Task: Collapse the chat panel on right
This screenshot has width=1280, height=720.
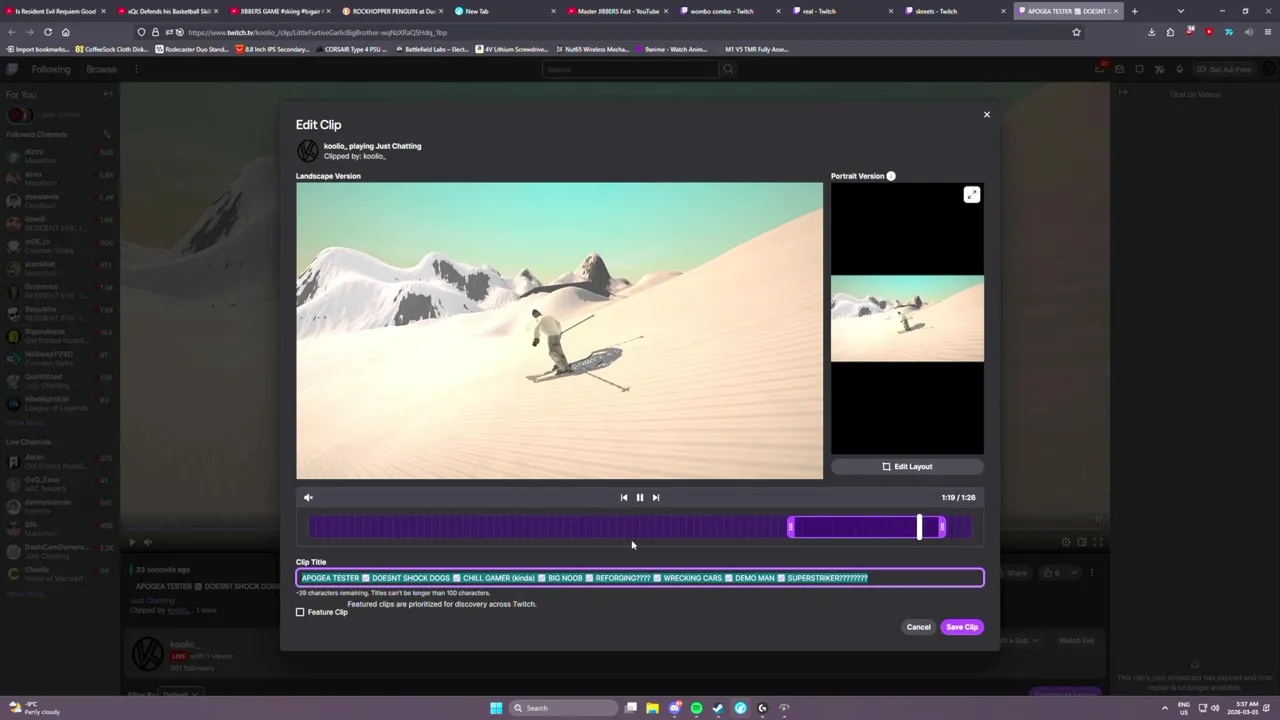Action: (1123, 93)
